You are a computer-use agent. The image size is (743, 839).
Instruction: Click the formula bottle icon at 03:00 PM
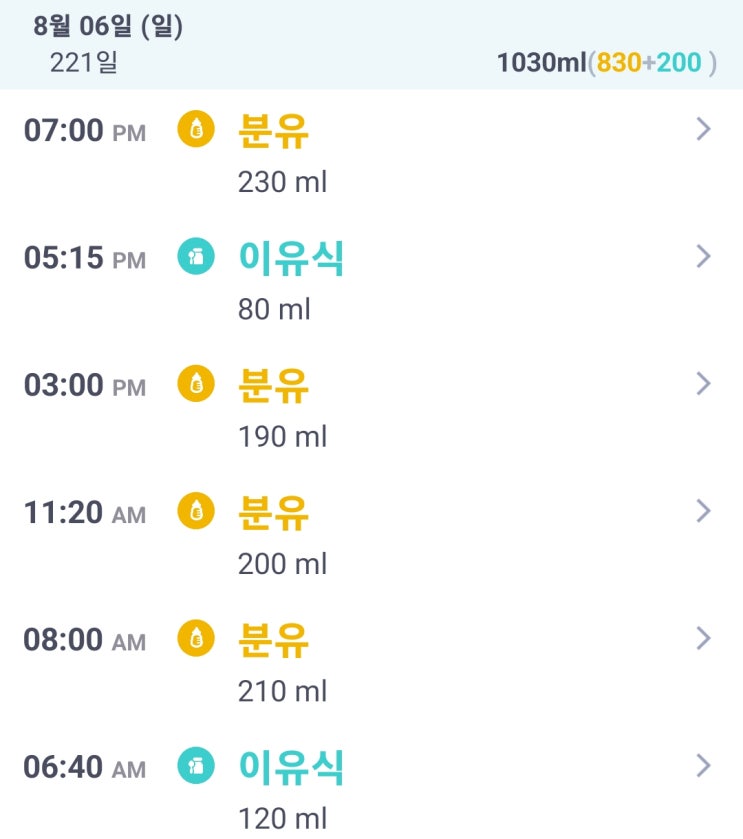[x=196, y=385]
